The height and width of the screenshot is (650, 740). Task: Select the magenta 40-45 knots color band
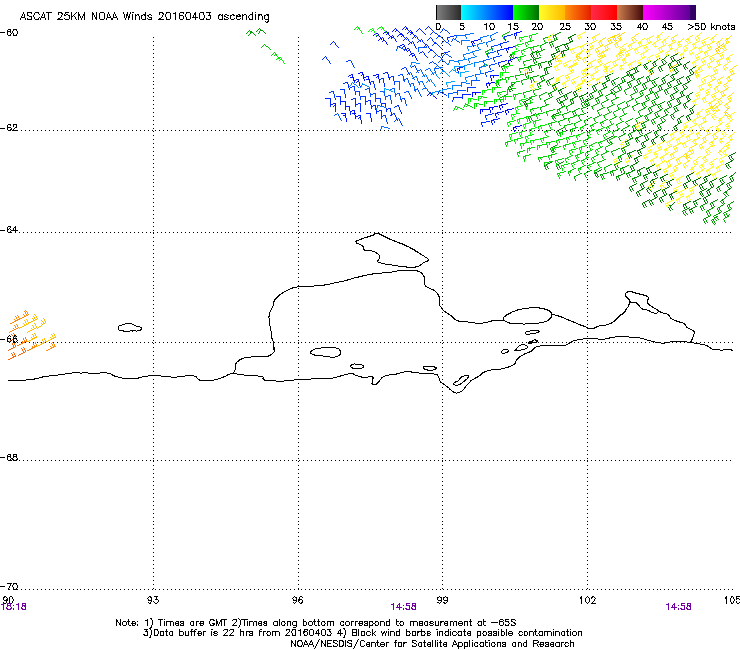[656, 12]
